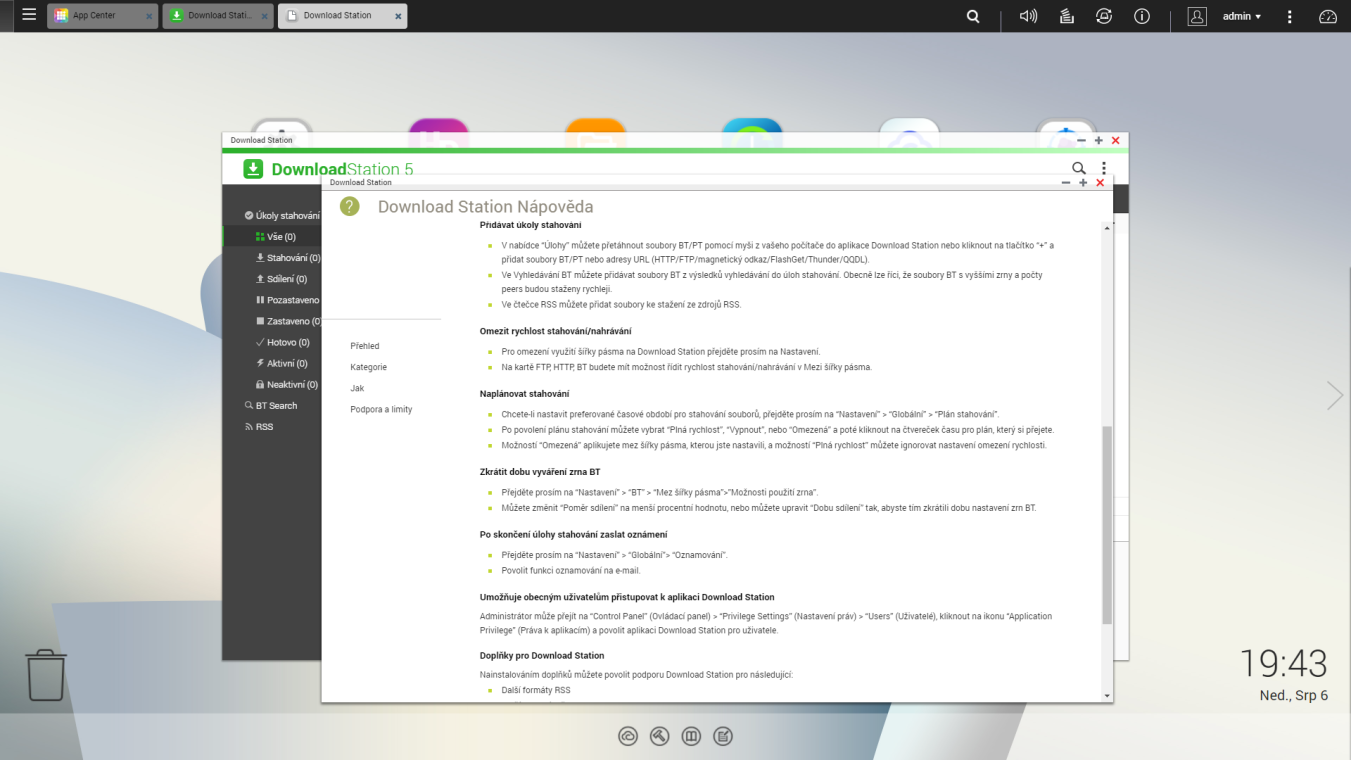Click the tools icon in the bottom dock
This screenshot has width=1351, height=760.
click(659, 736)
